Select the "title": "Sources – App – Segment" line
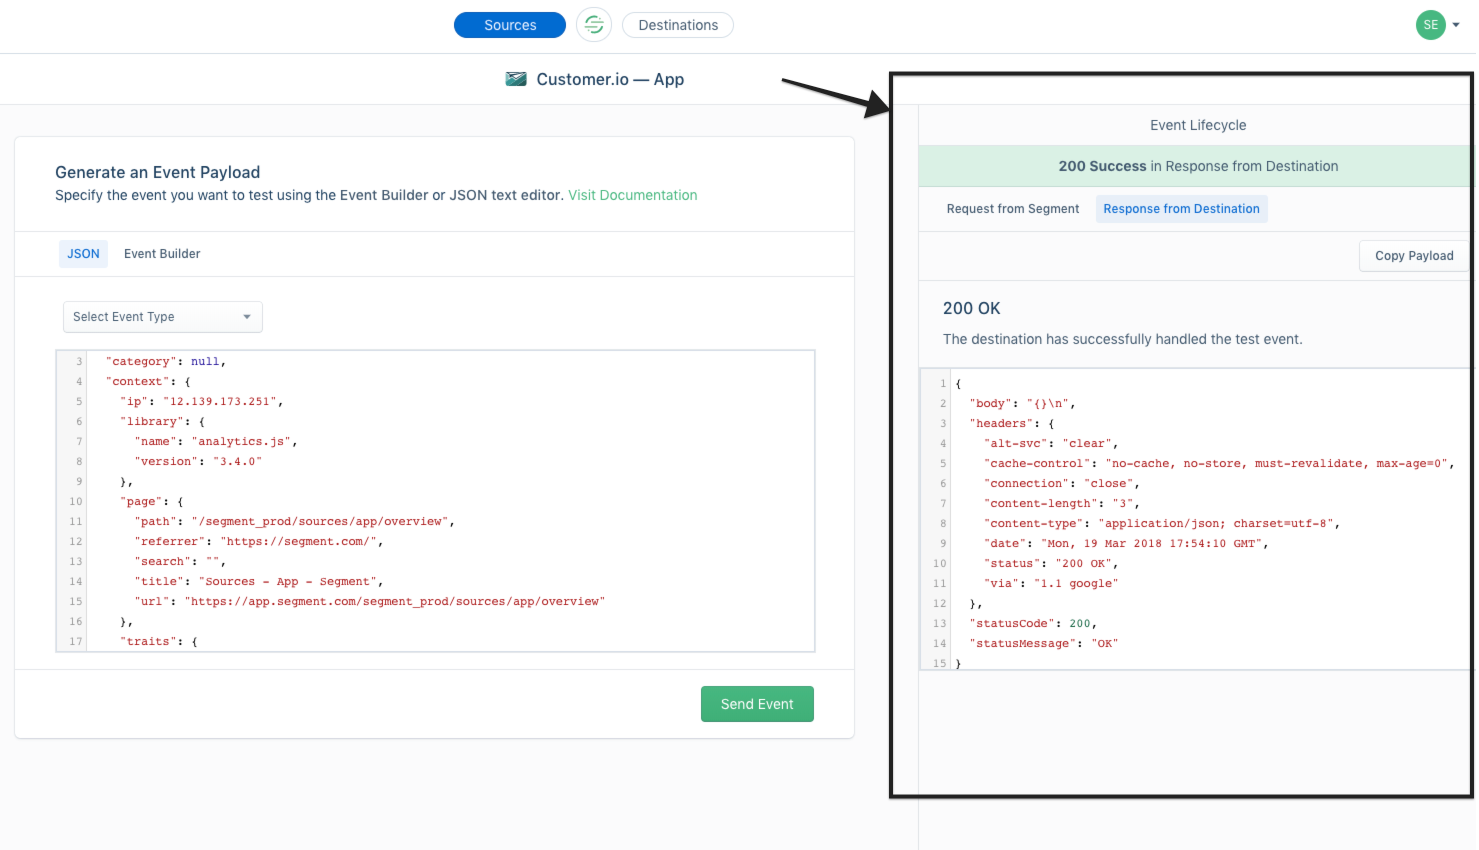 259,581
